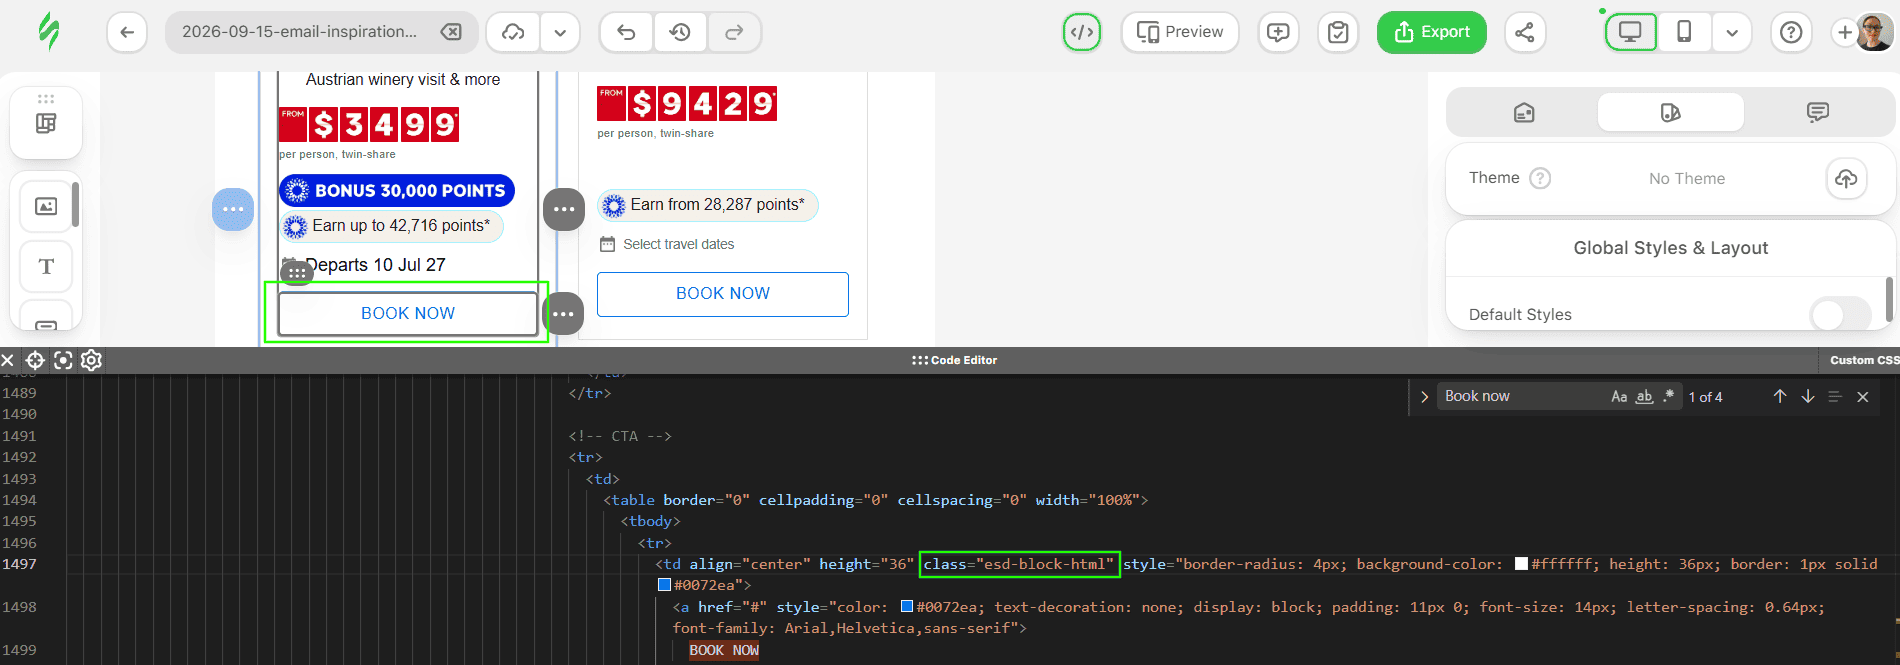Open code editor settings gear
1900x665 pixels.
(91, 360)
